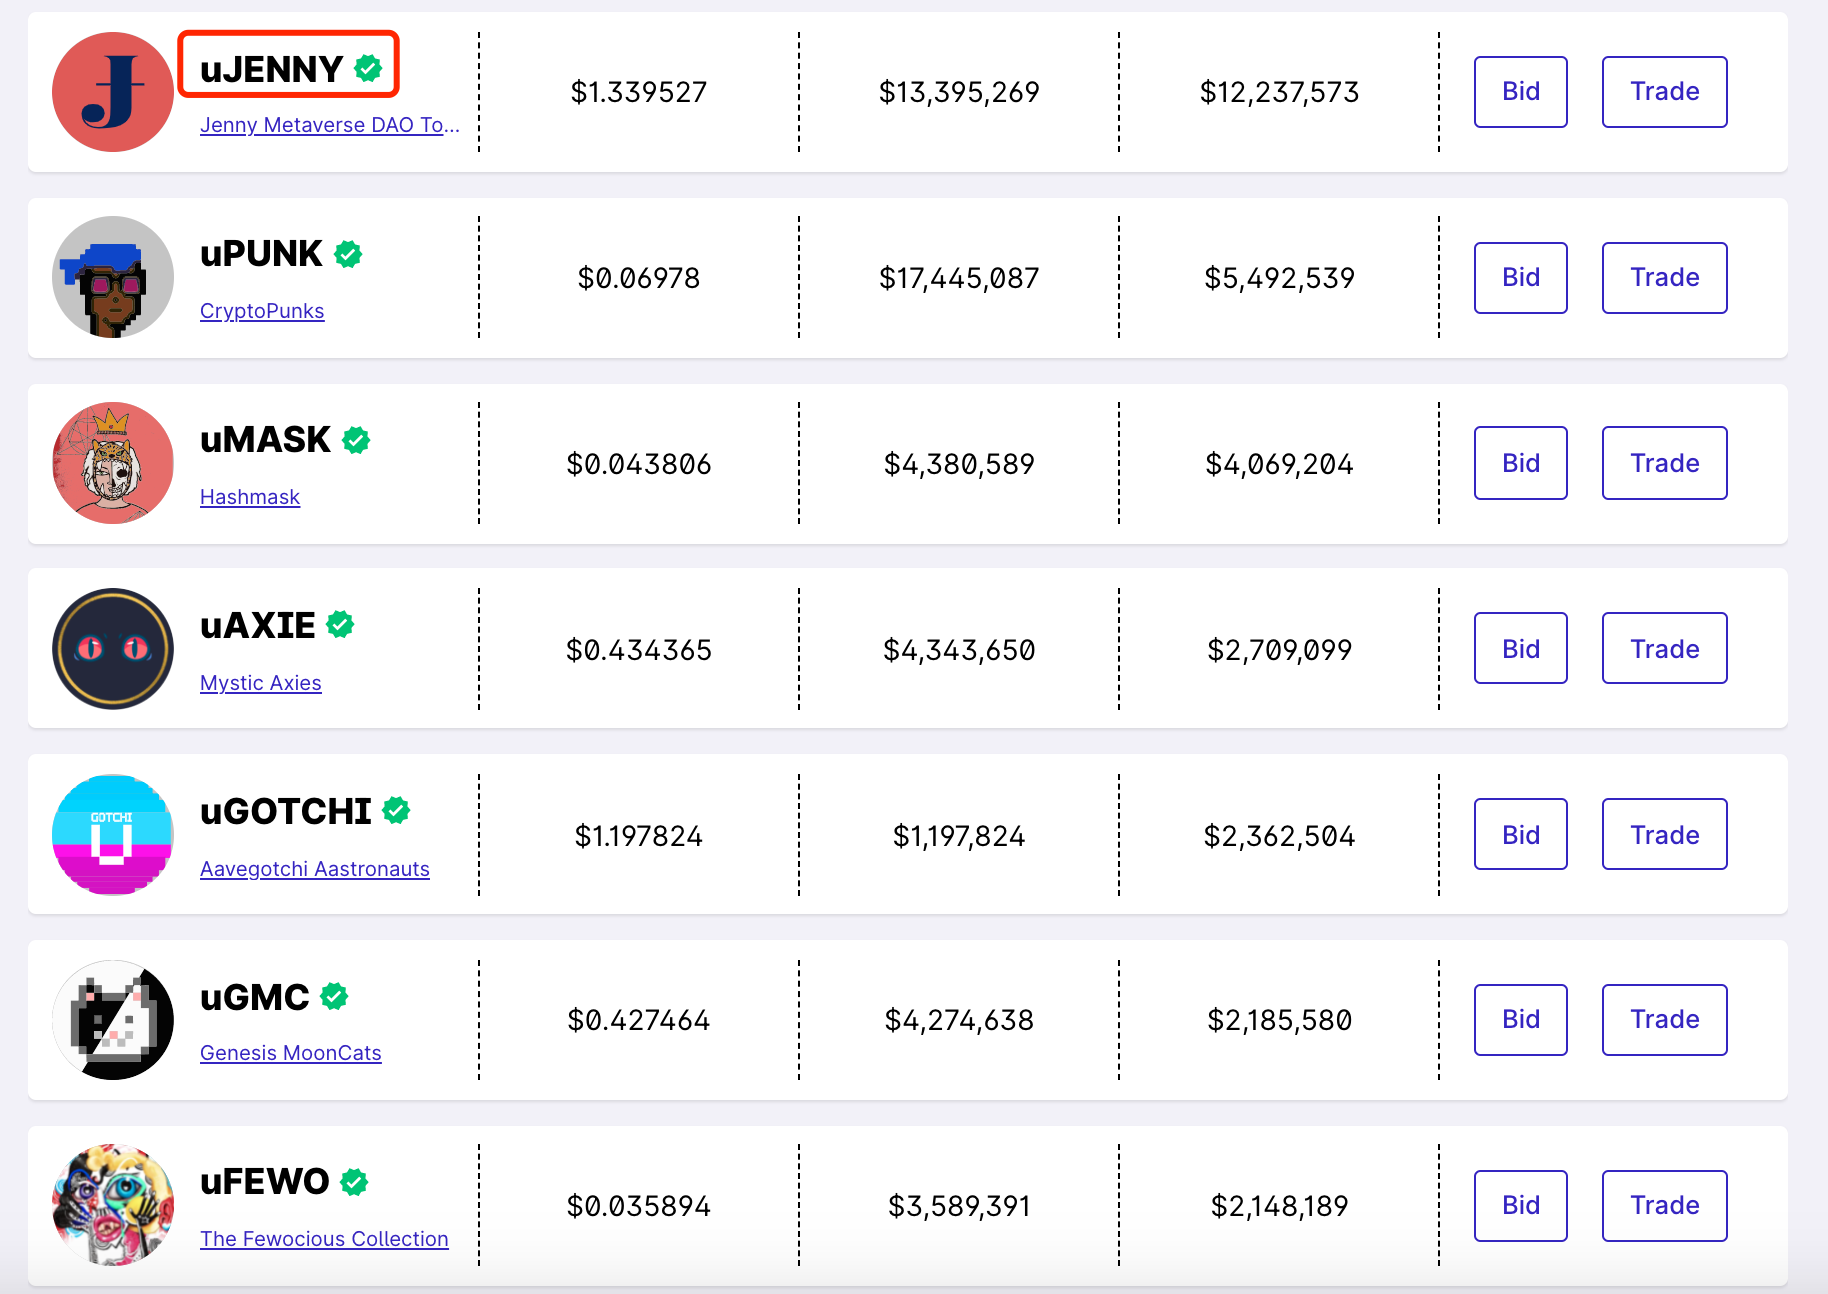The image size is (1828, 1294).
Task: Click the uAXIE red-eyed token icon
Action: tap(112, 649)
